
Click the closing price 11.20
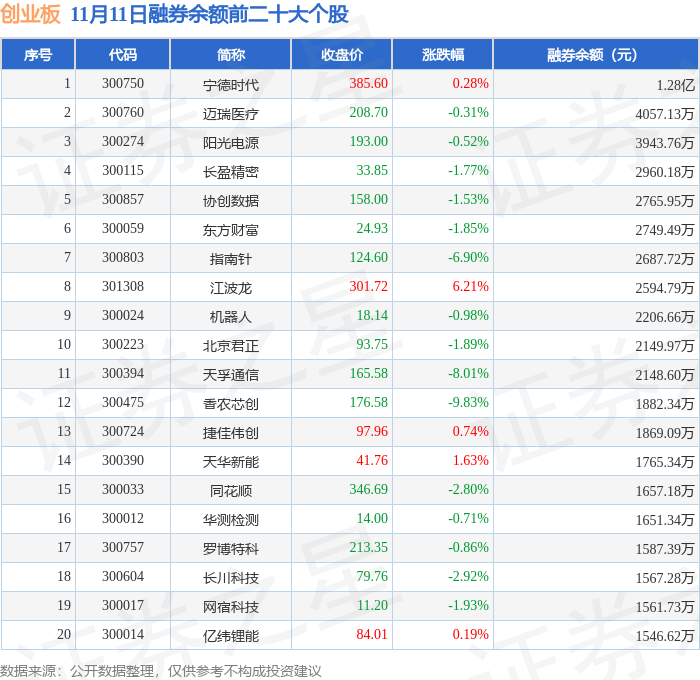pos(372,605)
